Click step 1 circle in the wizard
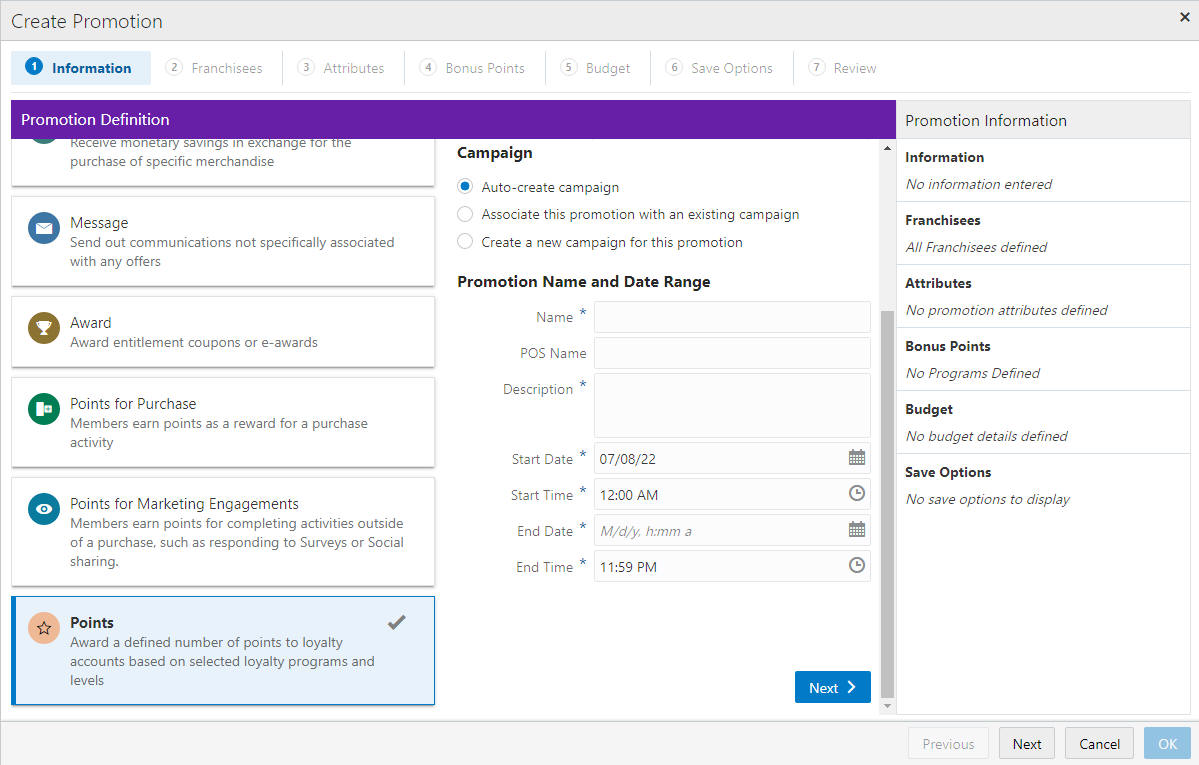The image size is (1199, 765). 34,67
